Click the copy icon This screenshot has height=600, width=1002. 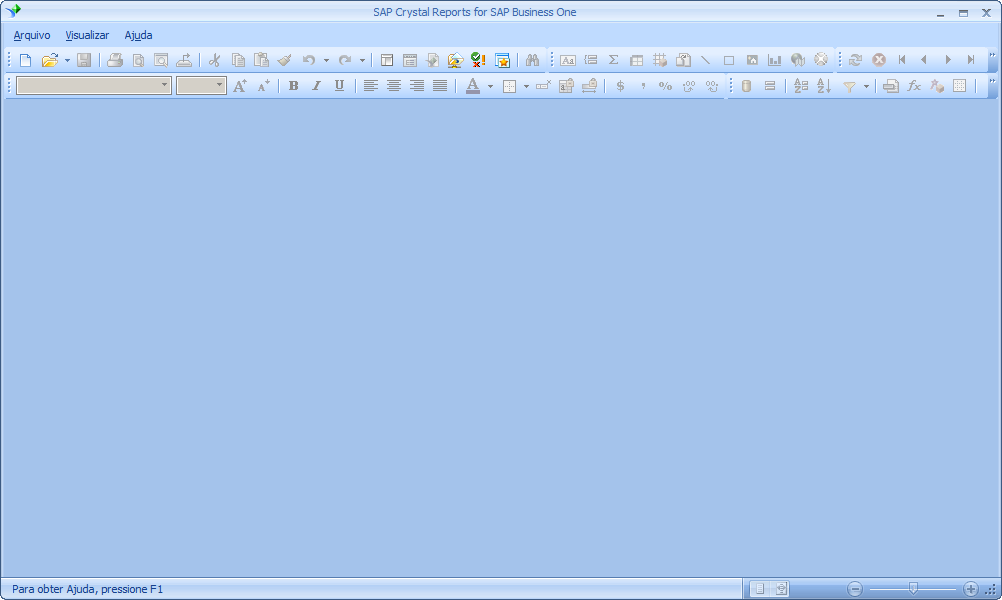coord(238,60)
